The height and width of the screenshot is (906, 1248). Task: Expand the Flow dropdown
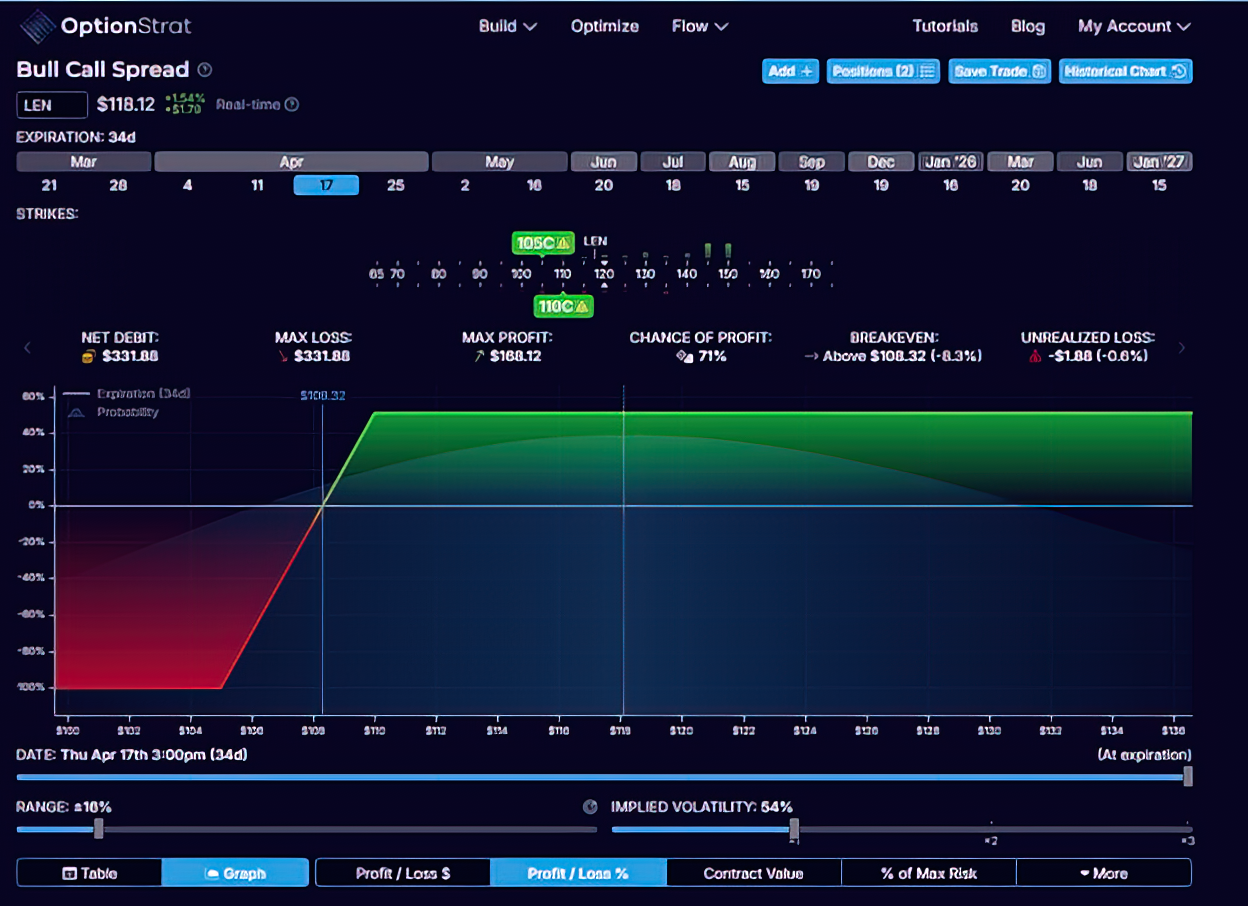tap(699, 26)
